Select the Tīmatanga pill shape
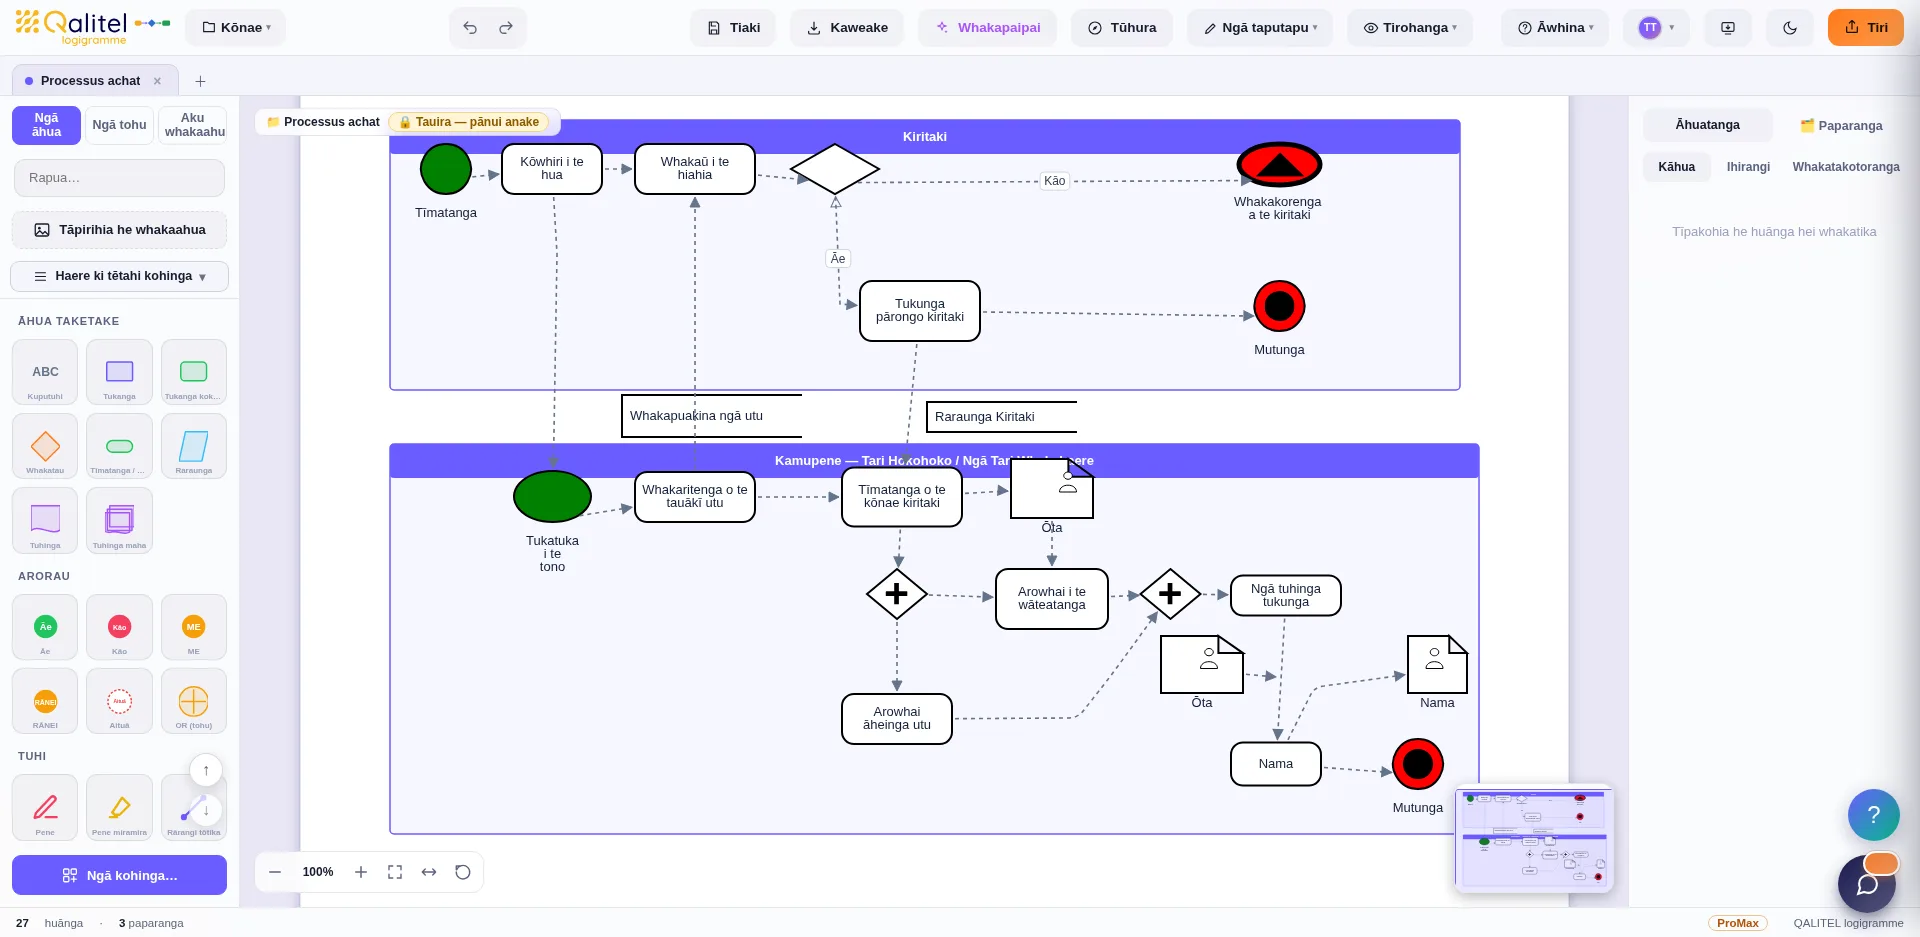 click(119, 446)
